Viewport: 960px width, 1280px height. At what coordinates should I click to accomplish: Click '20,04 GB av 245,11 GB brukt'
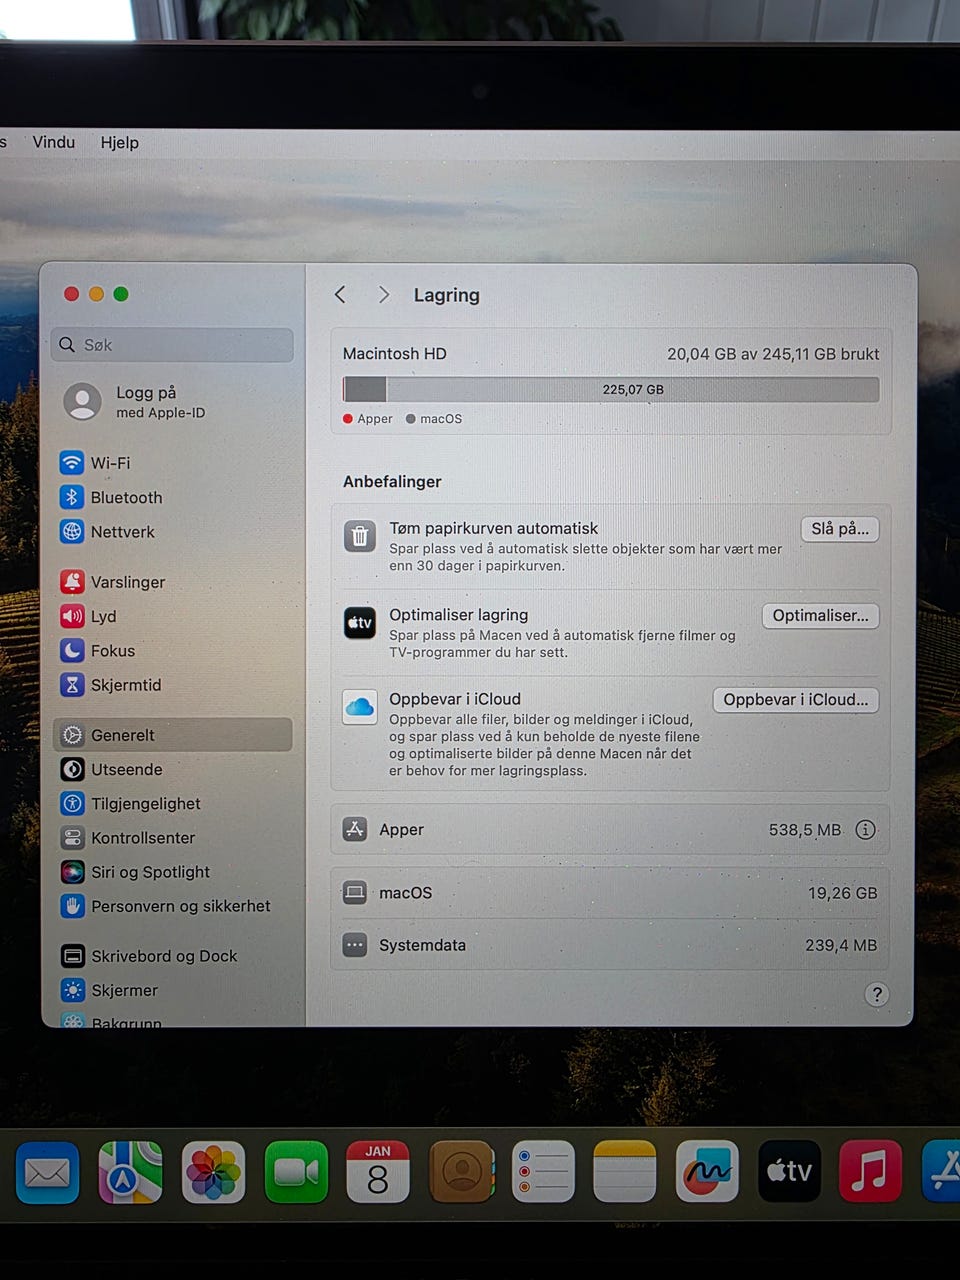[x=773, y=354]
